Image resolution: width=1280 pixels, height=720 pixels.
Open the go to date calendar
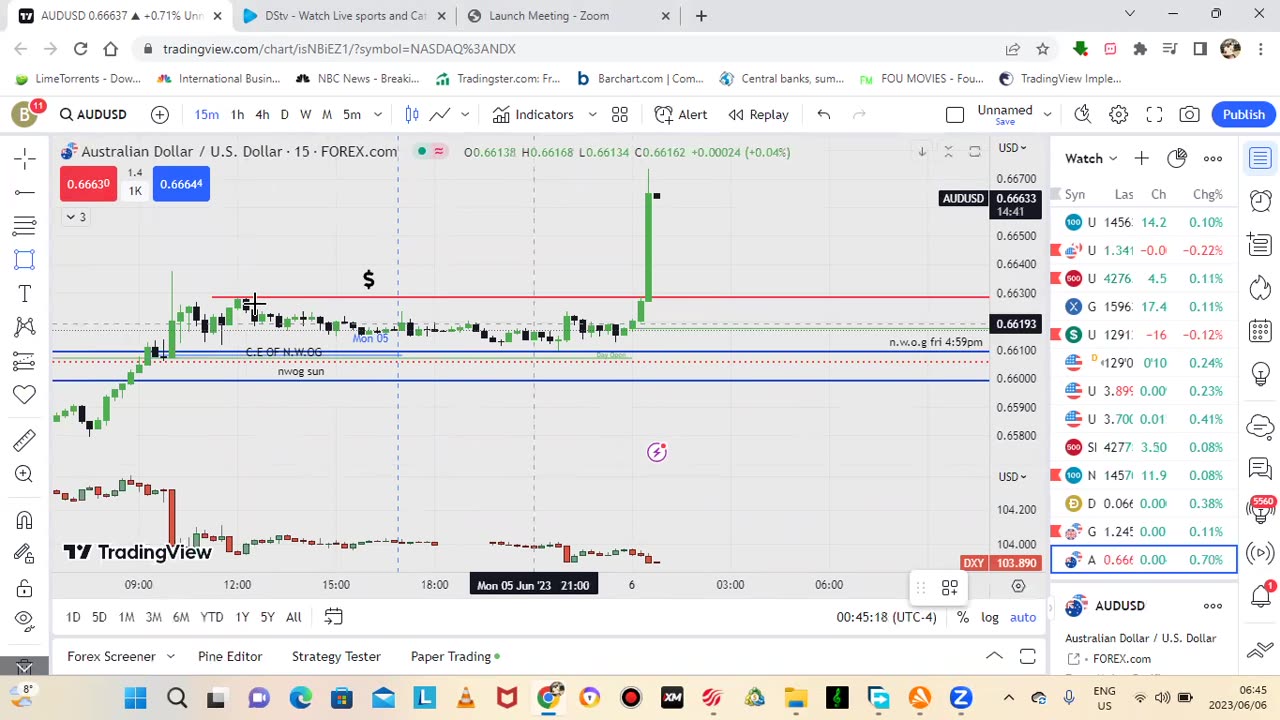pyautogui.click(x=333, y=617)
